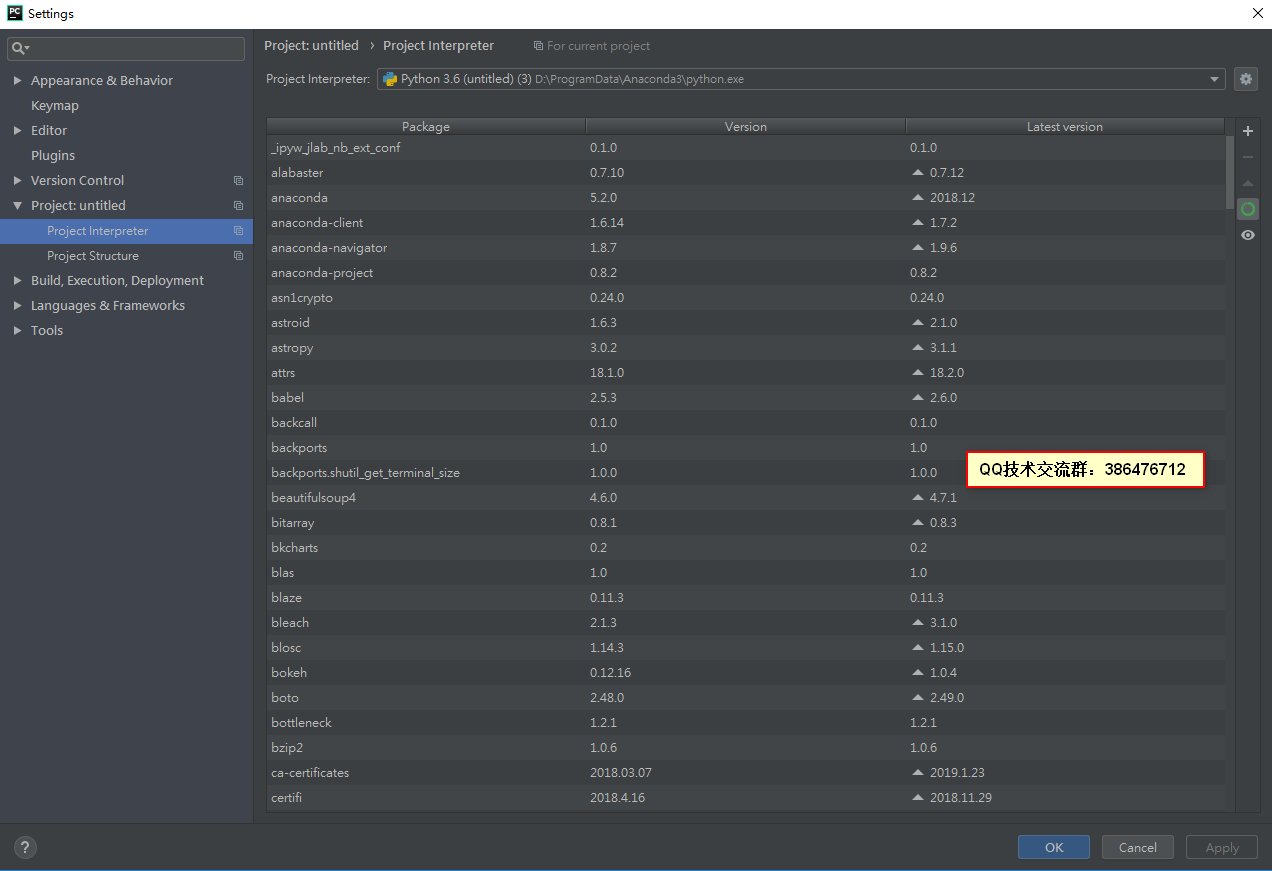Sort by the Latest version column header

[x=1065, y=127]
